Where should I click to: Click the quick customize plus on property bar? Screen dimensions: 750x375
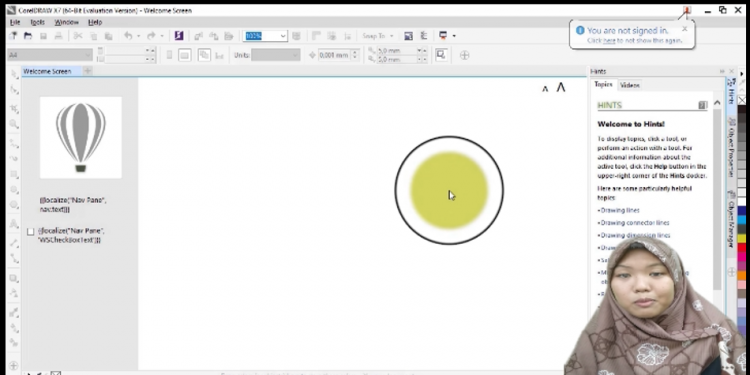click(464, 55)
